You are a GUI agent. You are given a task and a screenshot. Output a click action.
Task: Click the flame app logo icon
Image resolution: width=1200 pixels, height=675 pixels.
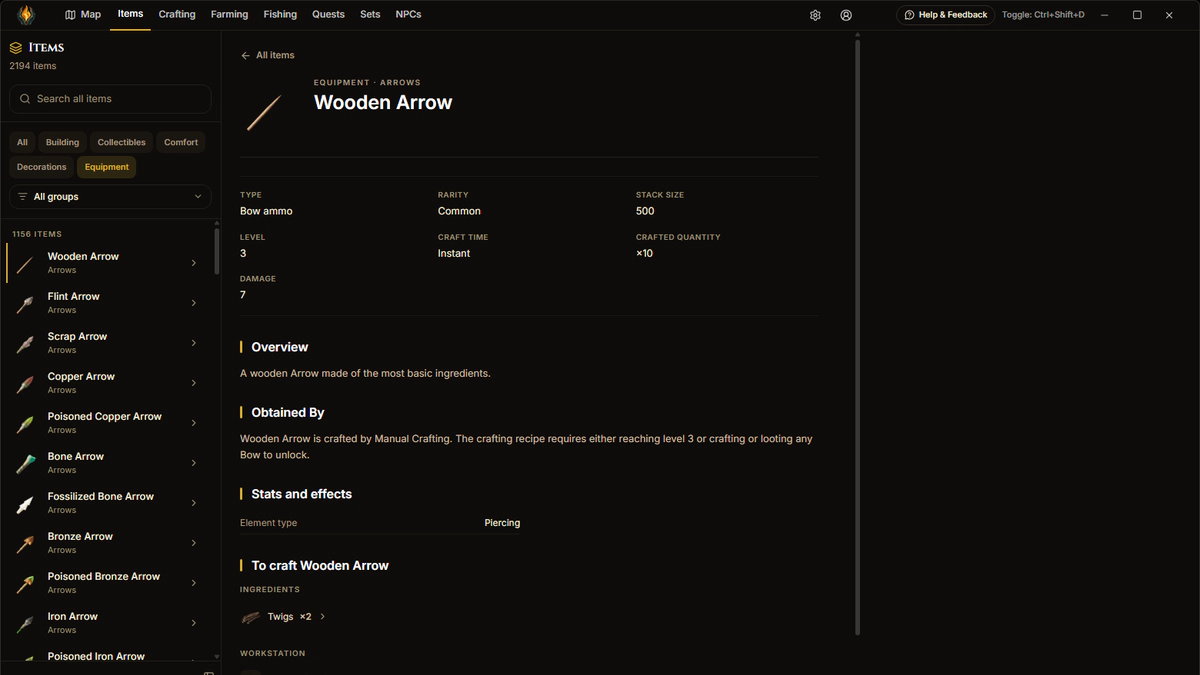click(x=26, y=15)
